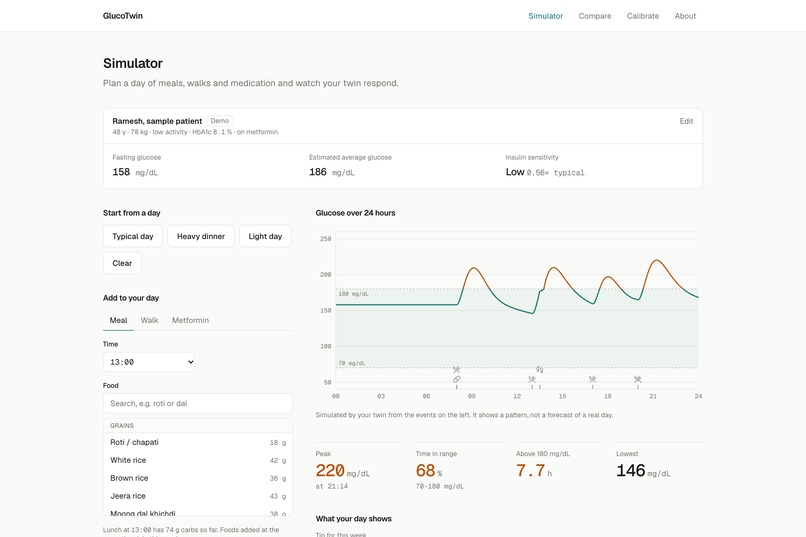806x537 pixels.
Task: Click the 'at 21:14' peak time text
Action: (x=332, y=486)
